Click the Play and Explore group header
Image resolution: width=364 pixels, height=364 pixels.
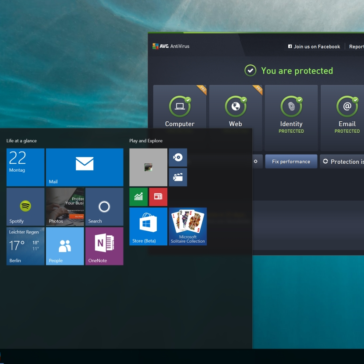pos(146,141)
